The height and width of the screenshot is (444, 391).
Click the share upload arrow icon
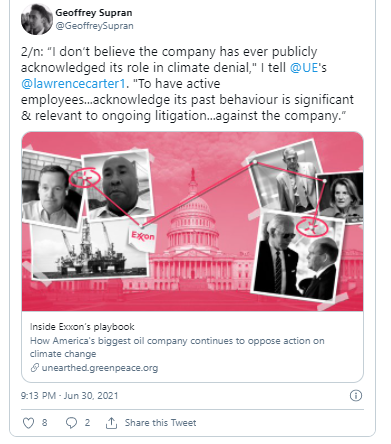pyautogui.click(x=111, y=423)
